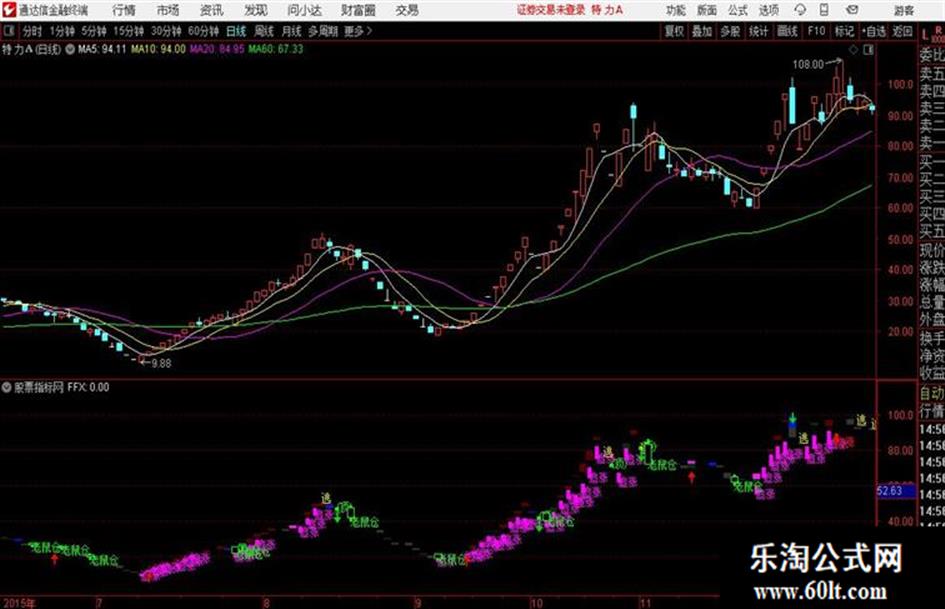The height and width of the screenshot is (609, 945).
Task: Open the 功能 menu
Action: click(676, 10)
